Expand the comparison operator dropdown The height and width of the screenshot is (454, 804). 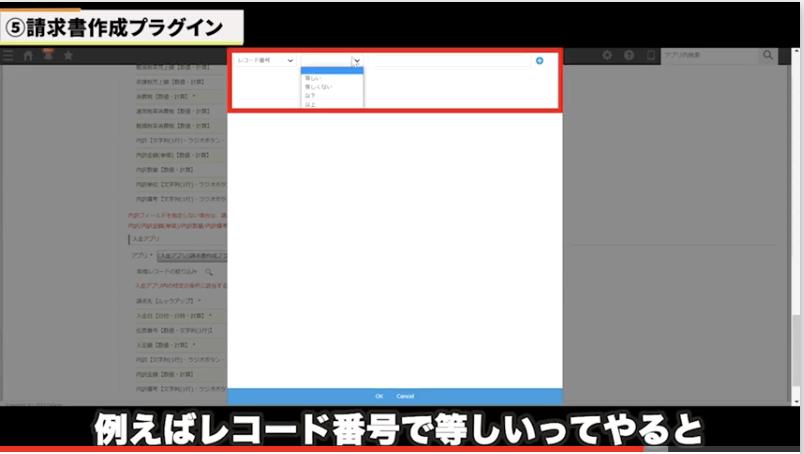pos(331,61)
